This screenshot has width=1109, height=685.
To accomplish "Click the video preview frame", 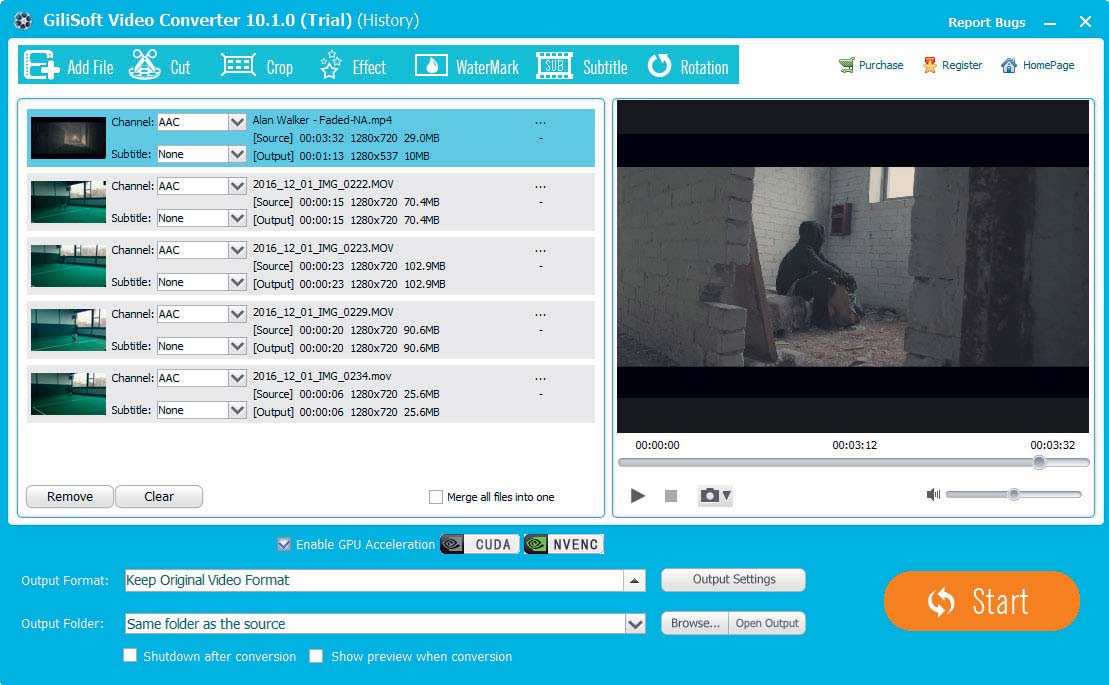I will pyautogui.click(x=852, y=267).
